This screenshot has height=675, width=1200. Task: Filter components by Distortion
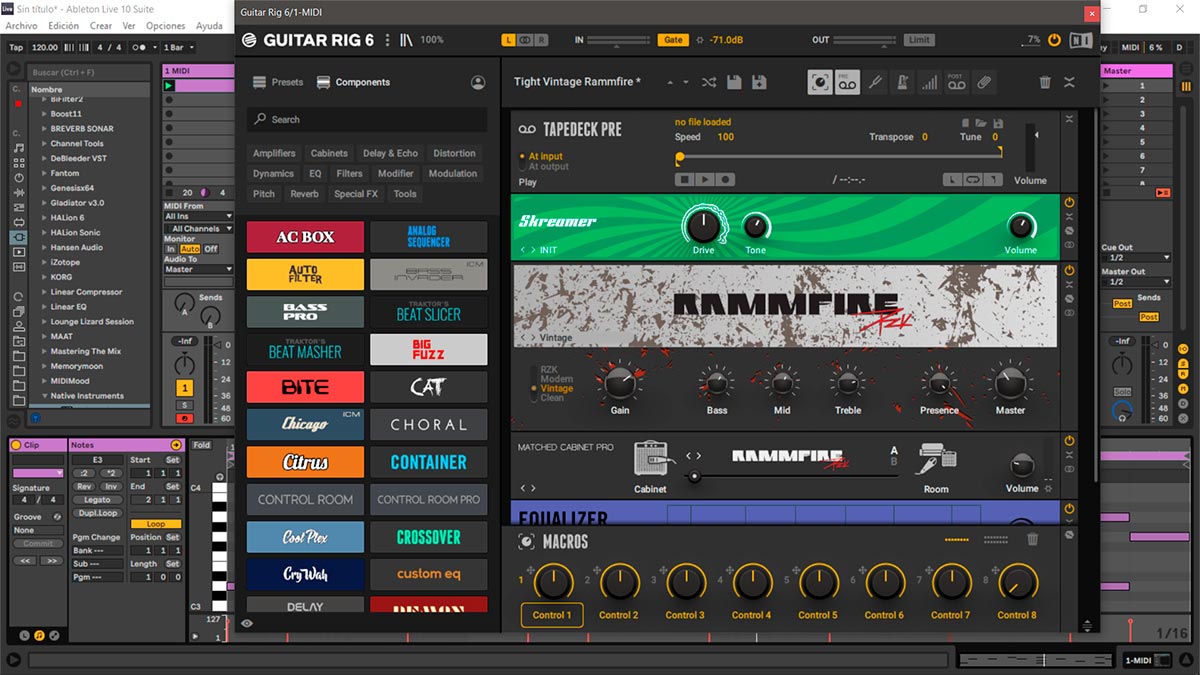(454, 153)
